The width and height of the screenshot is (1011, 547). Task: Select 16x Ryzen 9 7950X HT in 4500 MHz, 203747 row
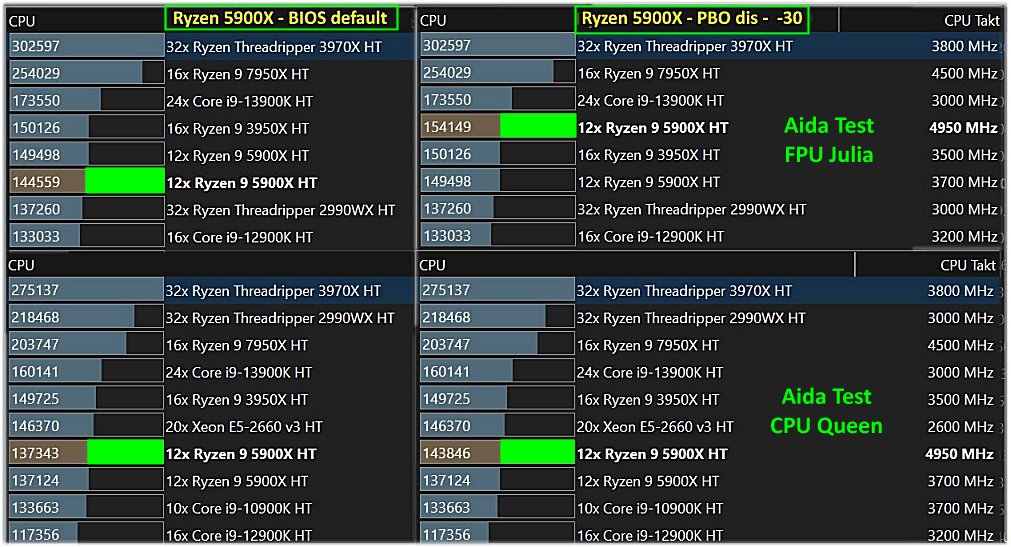click(x=647, y=345)
